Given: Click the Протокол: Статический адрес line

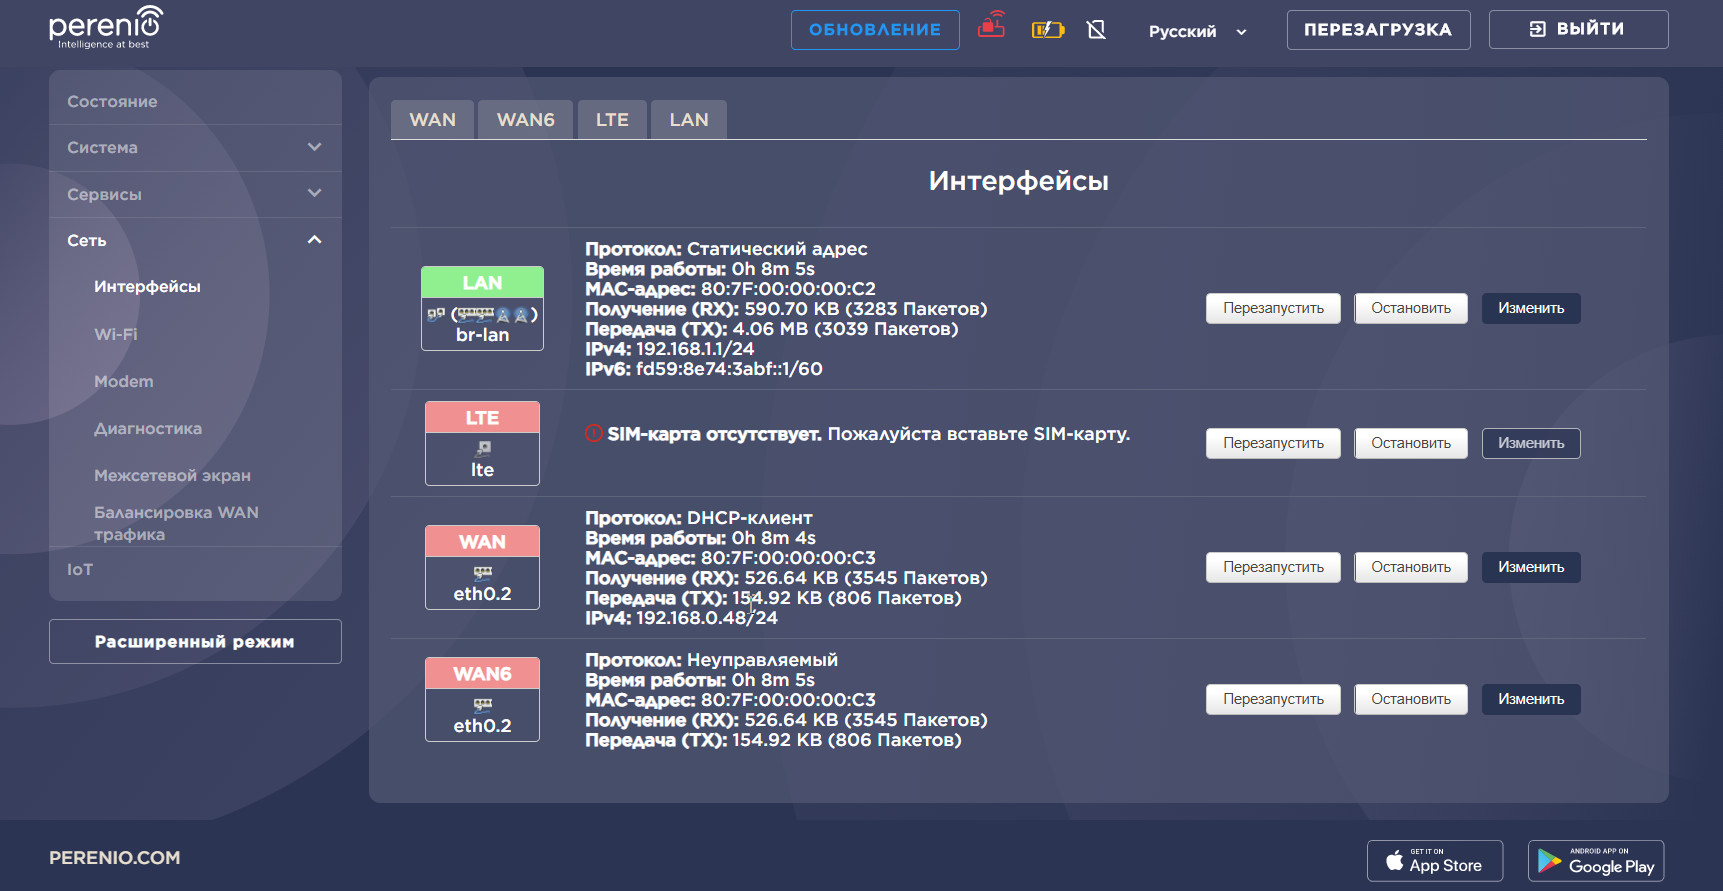Looking at the screenshot, I should 726,249.
